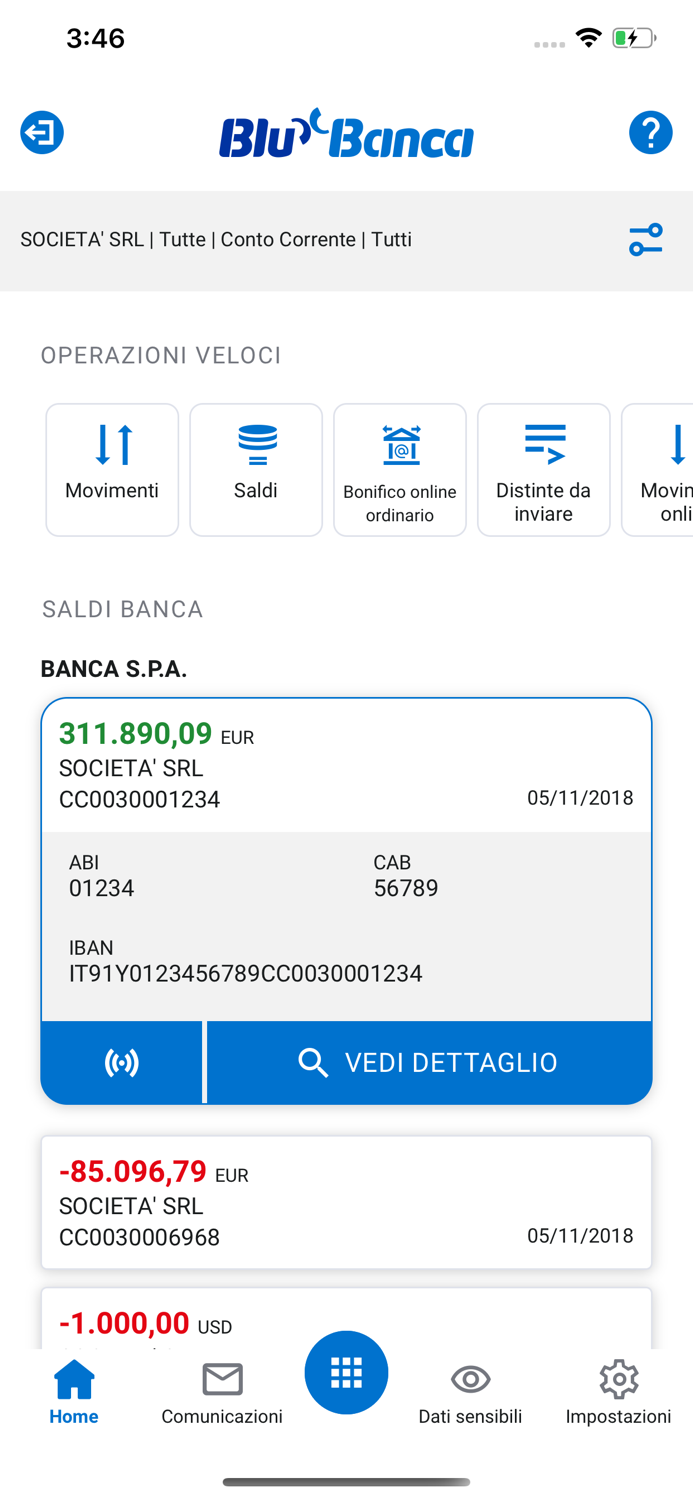The height and width of the screenshot is (1500, 693).
Task: Open the central app grid button
Action: click(346, 1372)
